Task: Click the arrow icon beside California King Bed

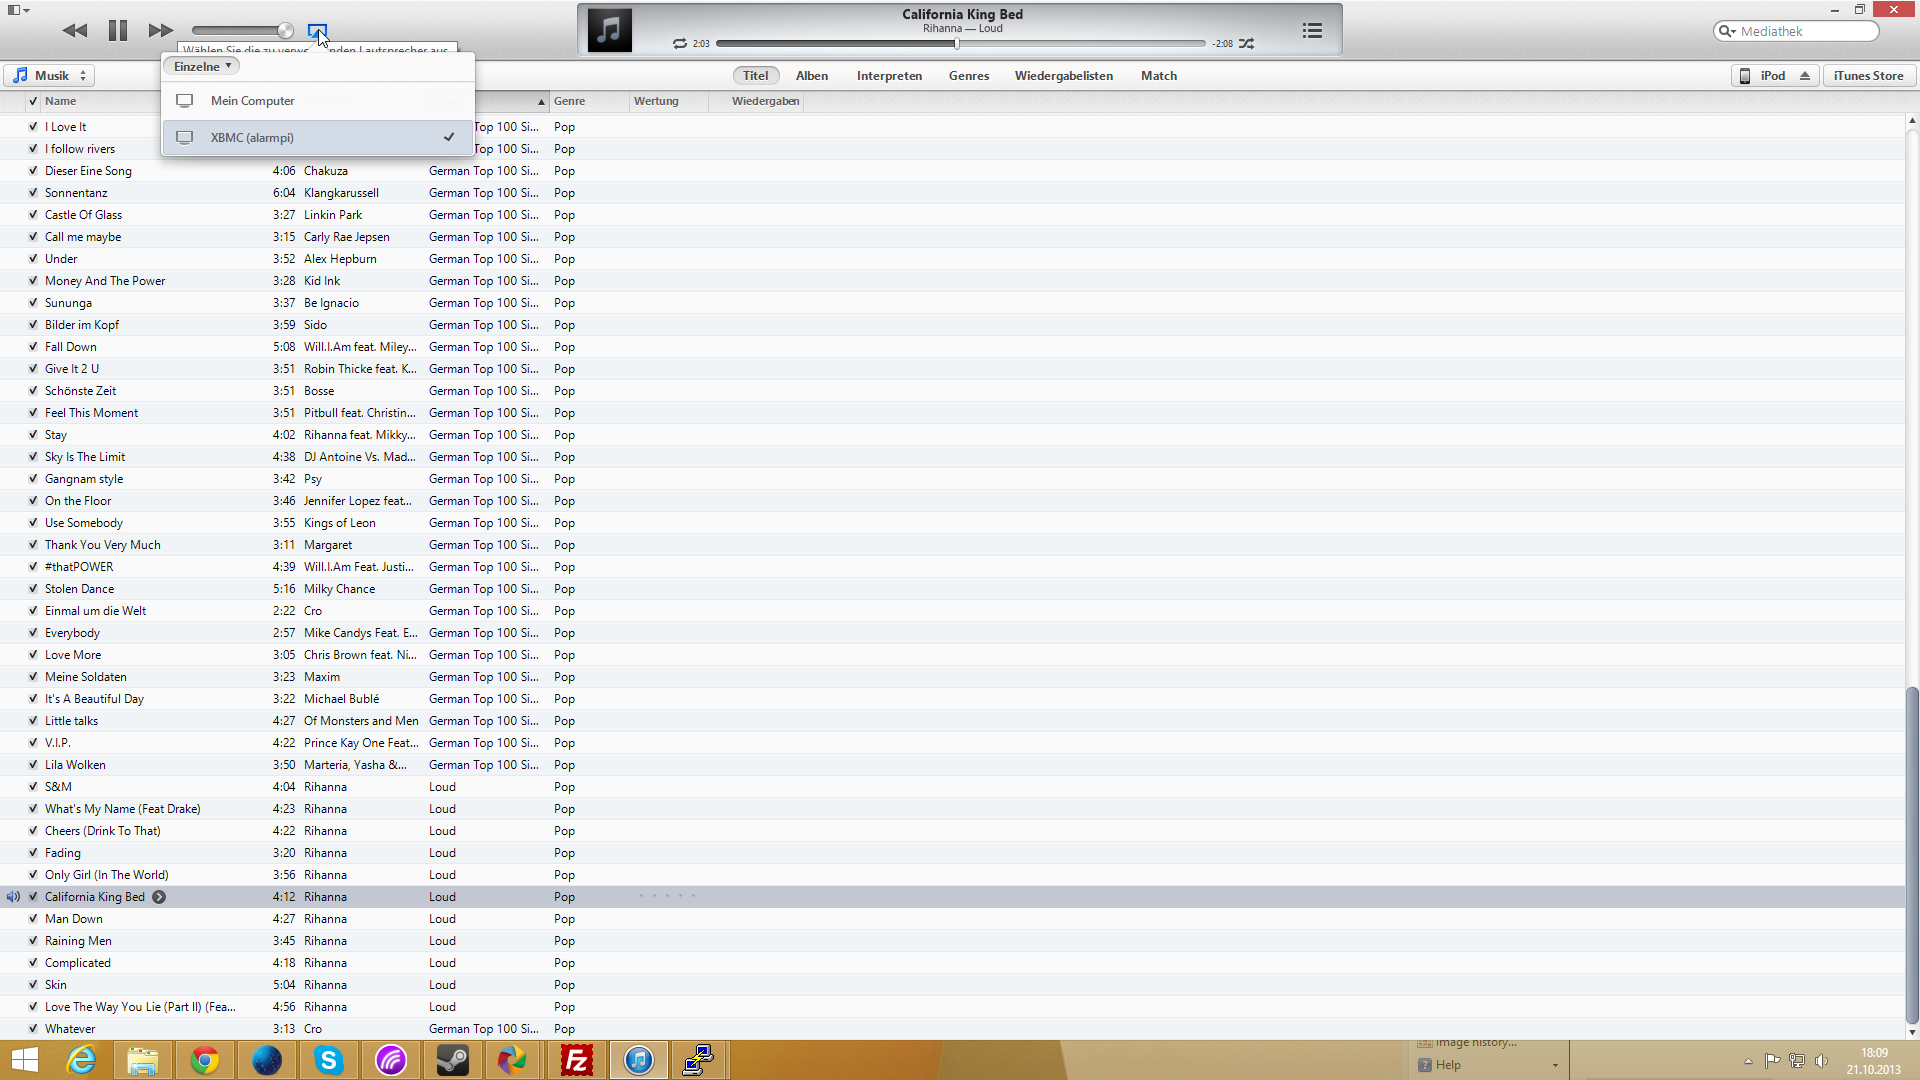Action: coord(159,897)
